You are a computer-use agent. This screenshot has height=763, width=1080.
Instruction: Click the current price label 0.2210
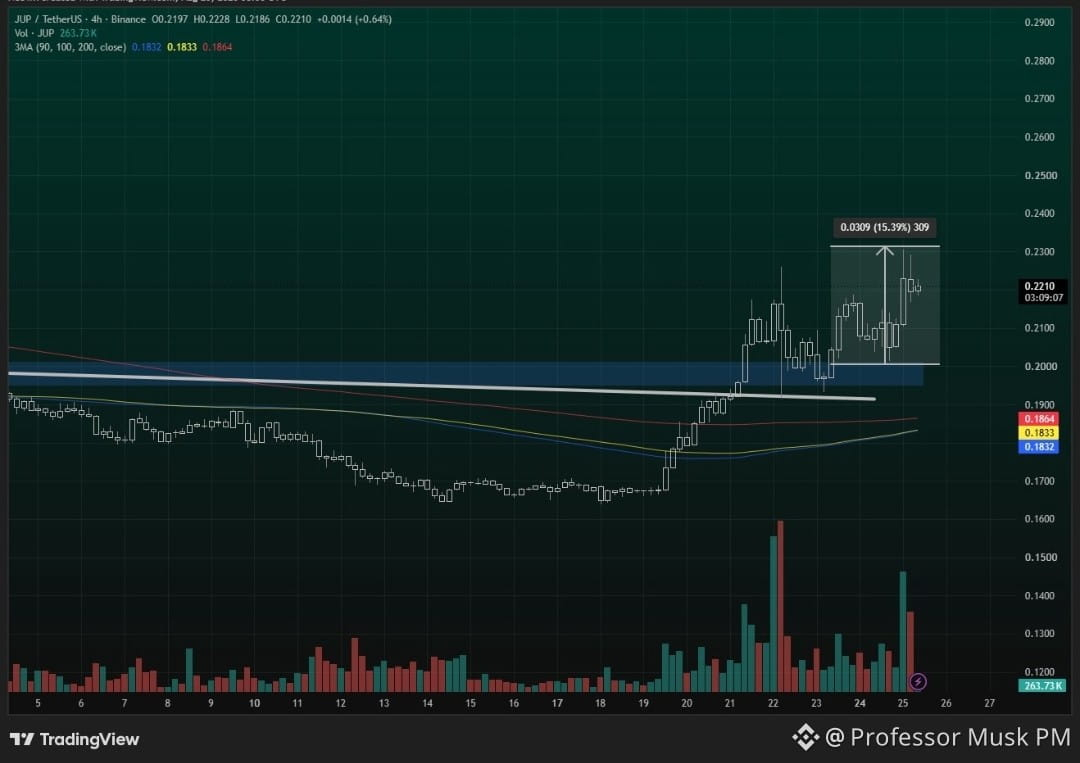point(1039,286)
